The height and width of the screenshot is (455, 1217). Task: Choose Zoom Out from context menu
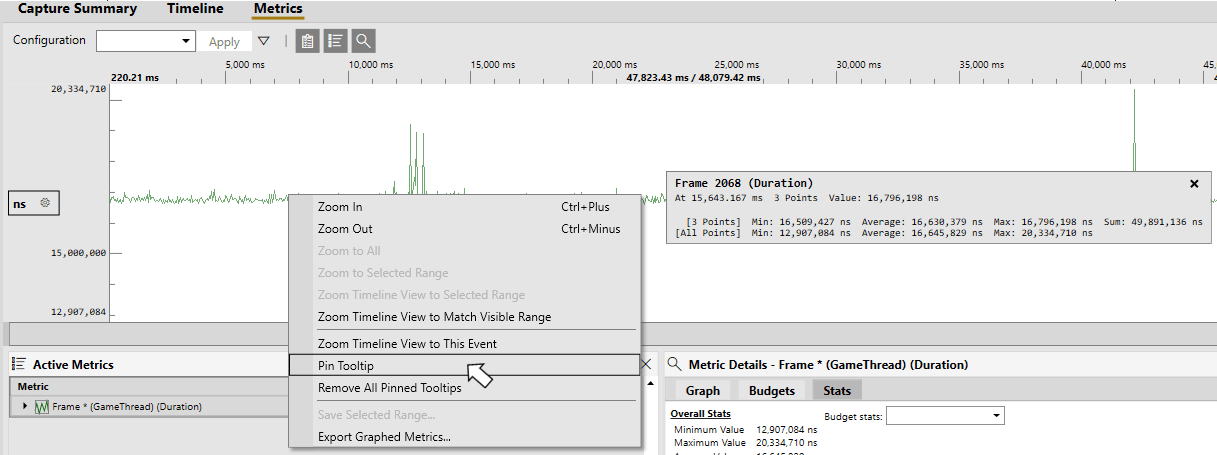pyautogui.click(x=464, y=229)
